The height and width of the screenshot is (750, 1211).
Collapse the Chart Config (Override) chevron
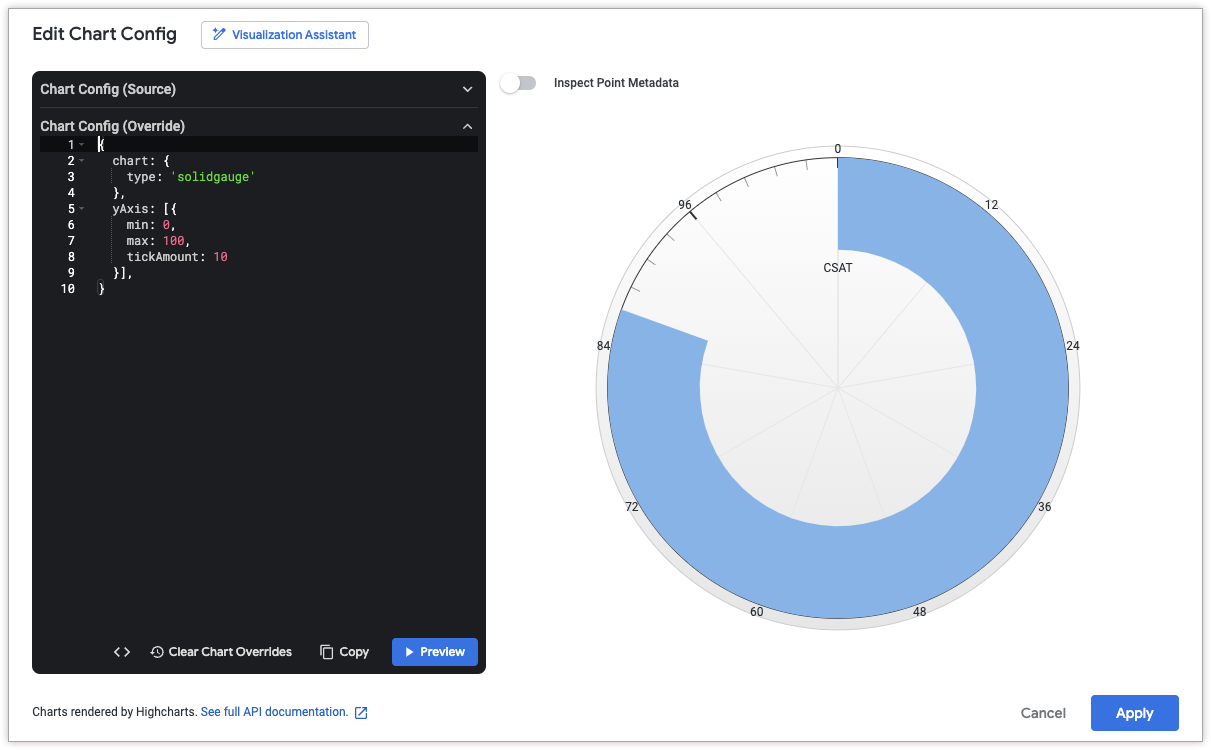467,126
